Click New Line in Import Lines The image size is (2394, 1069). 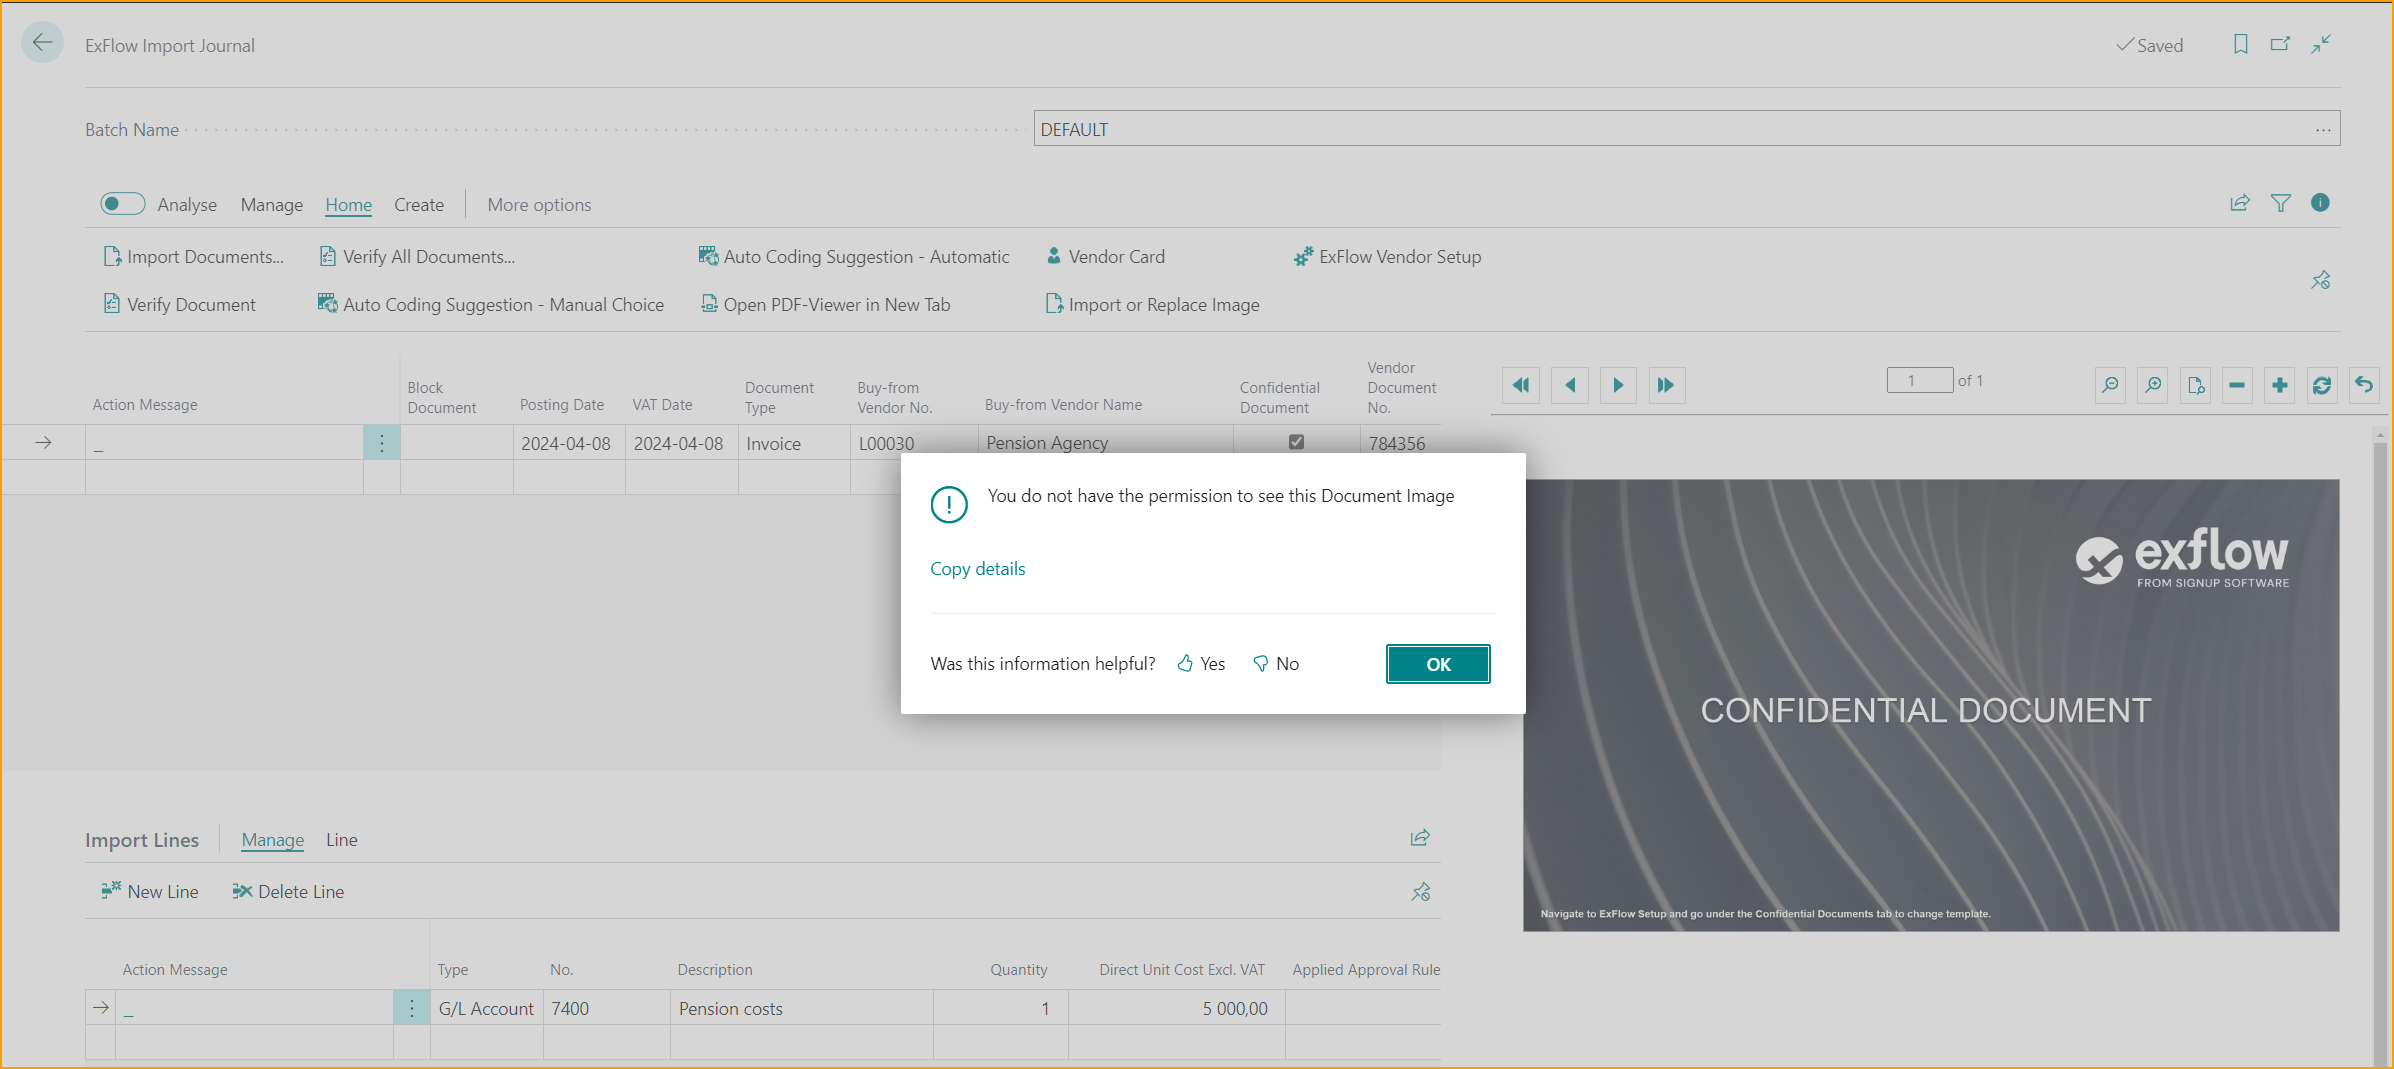(x=150, y=891)
